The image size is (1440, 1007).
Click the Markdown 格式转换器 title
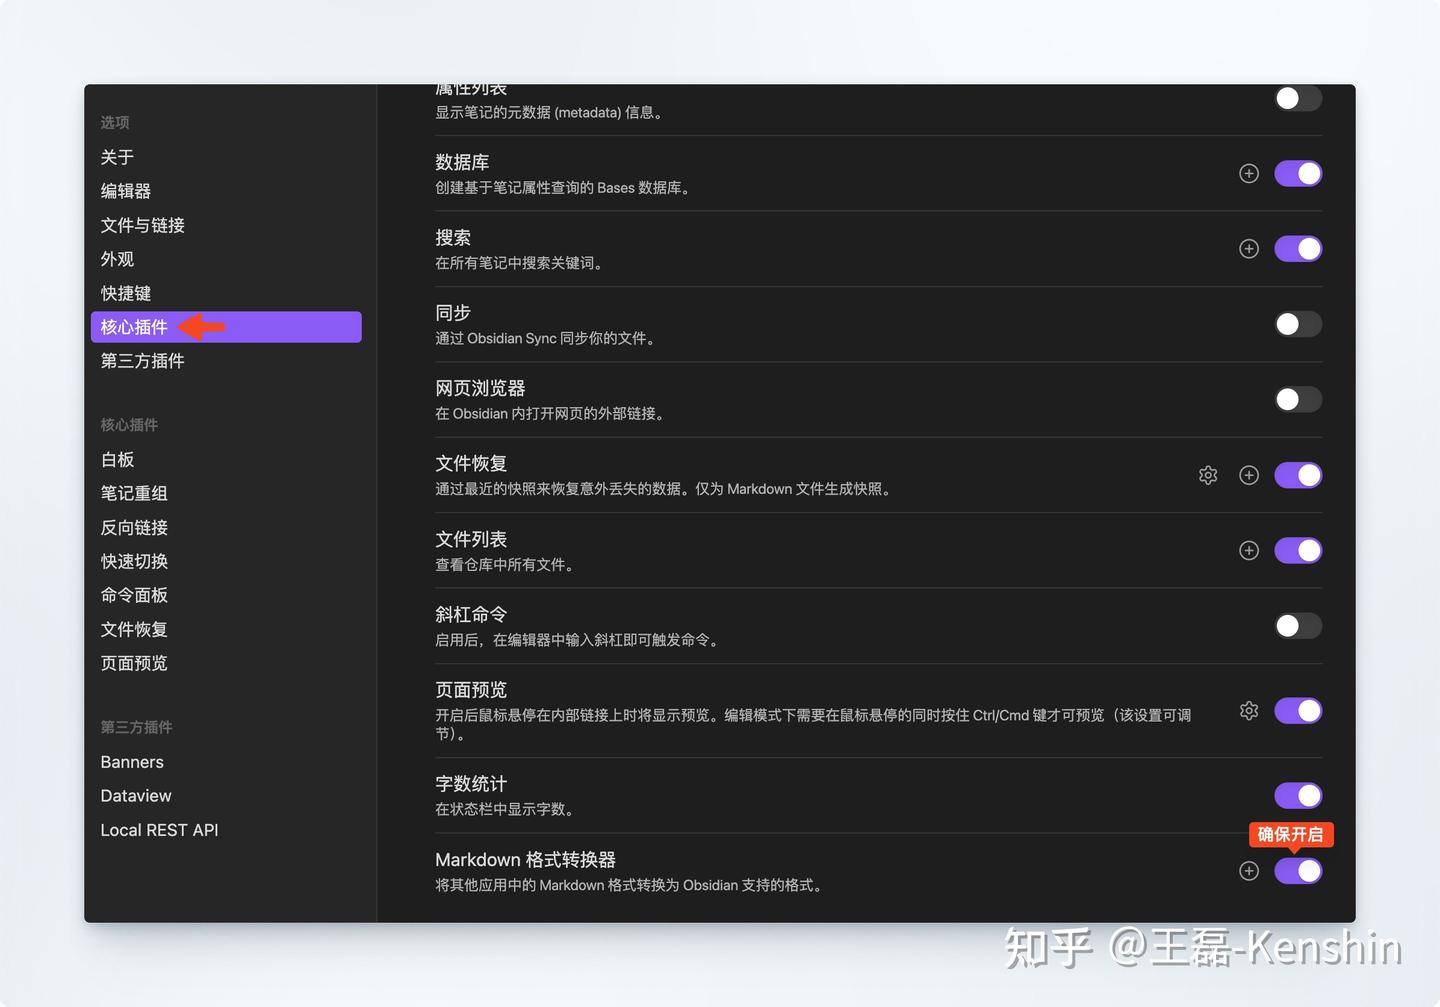[x=526, y=860]
